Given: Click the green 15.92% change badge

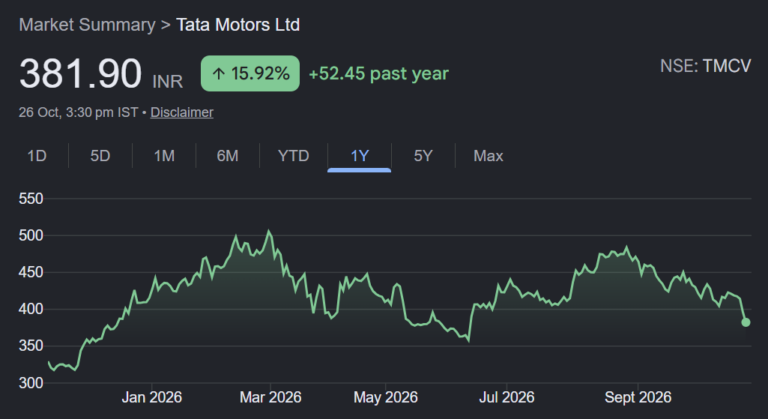Looking at the screenshot, I should pyautogui.click(x=250, y=74).
